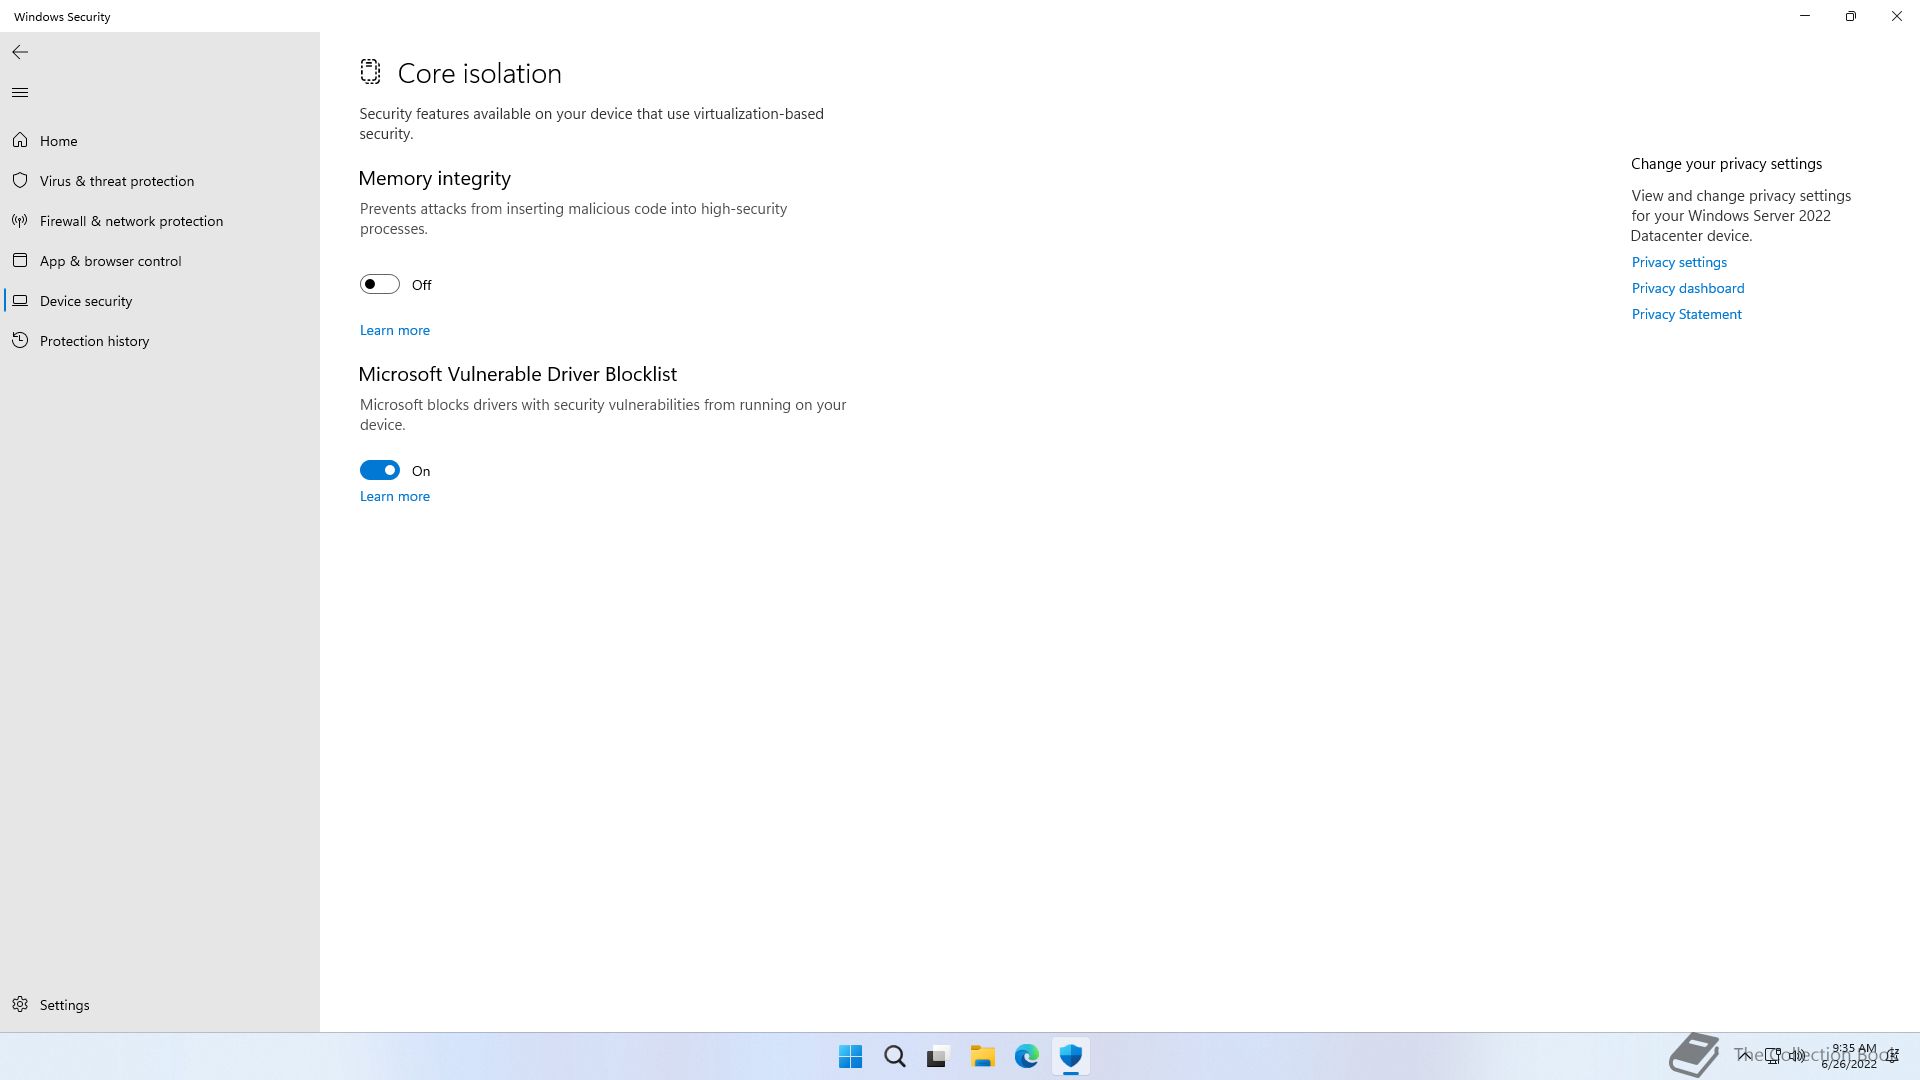Click Windows Security taskbar icon
Image resolution: width=1920 pixels, height=1080 pixels.
(x=1071, y=1056)
